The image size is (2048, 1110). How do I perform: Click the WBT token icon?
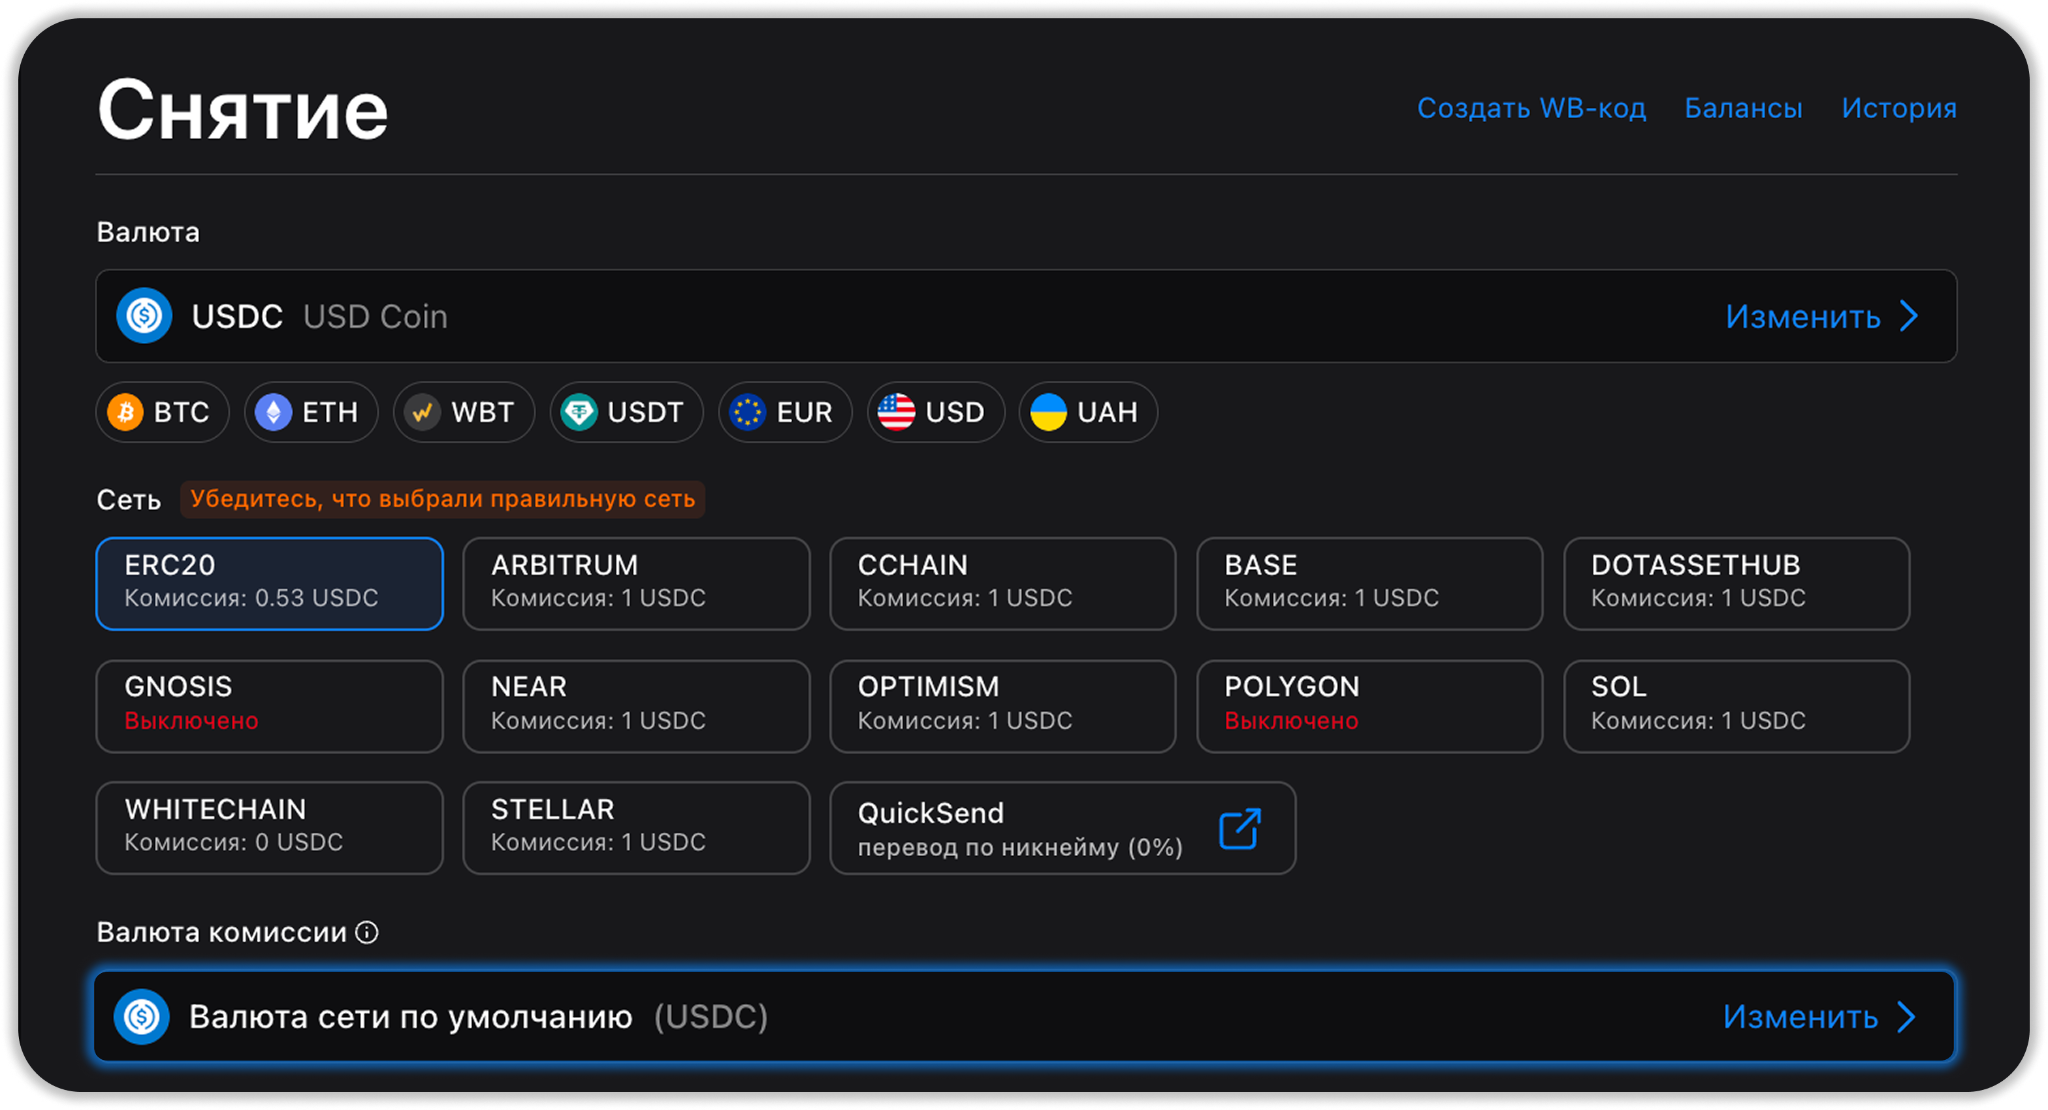click(x=423, y=412)
